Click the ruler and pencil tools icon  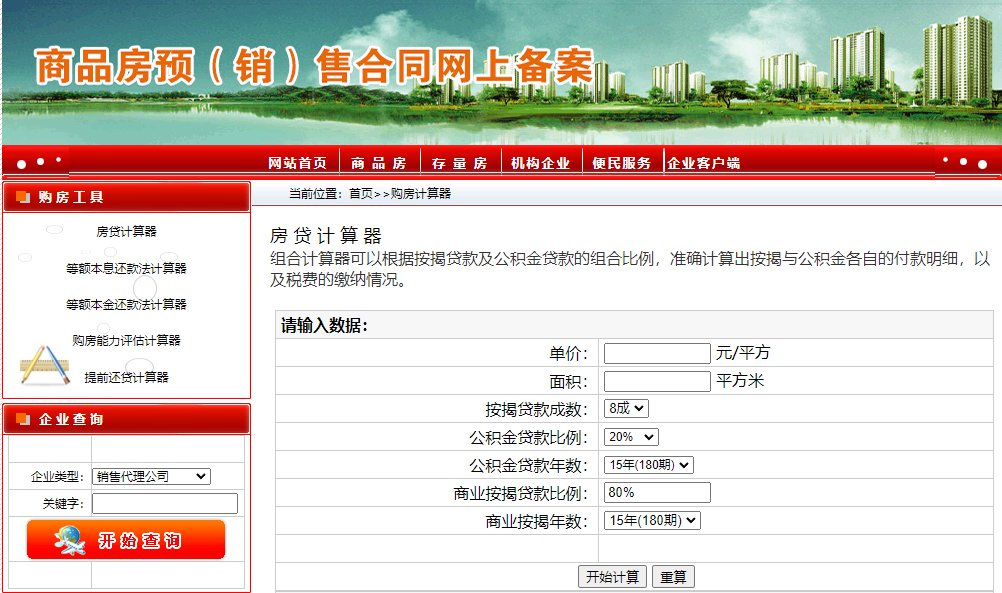coord(44,366)
